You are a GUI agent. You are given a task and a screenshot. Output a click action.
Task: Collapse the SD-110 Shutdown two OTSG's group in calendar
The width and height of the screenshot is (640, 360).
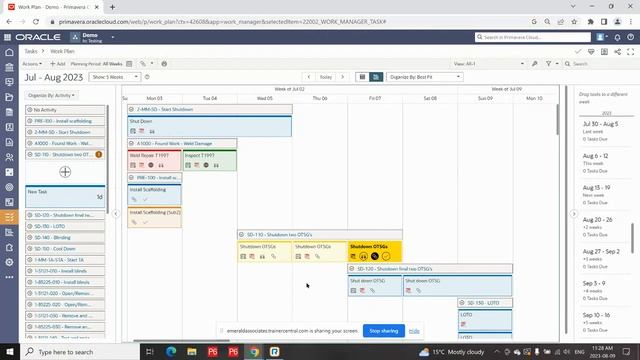point(241,234)
